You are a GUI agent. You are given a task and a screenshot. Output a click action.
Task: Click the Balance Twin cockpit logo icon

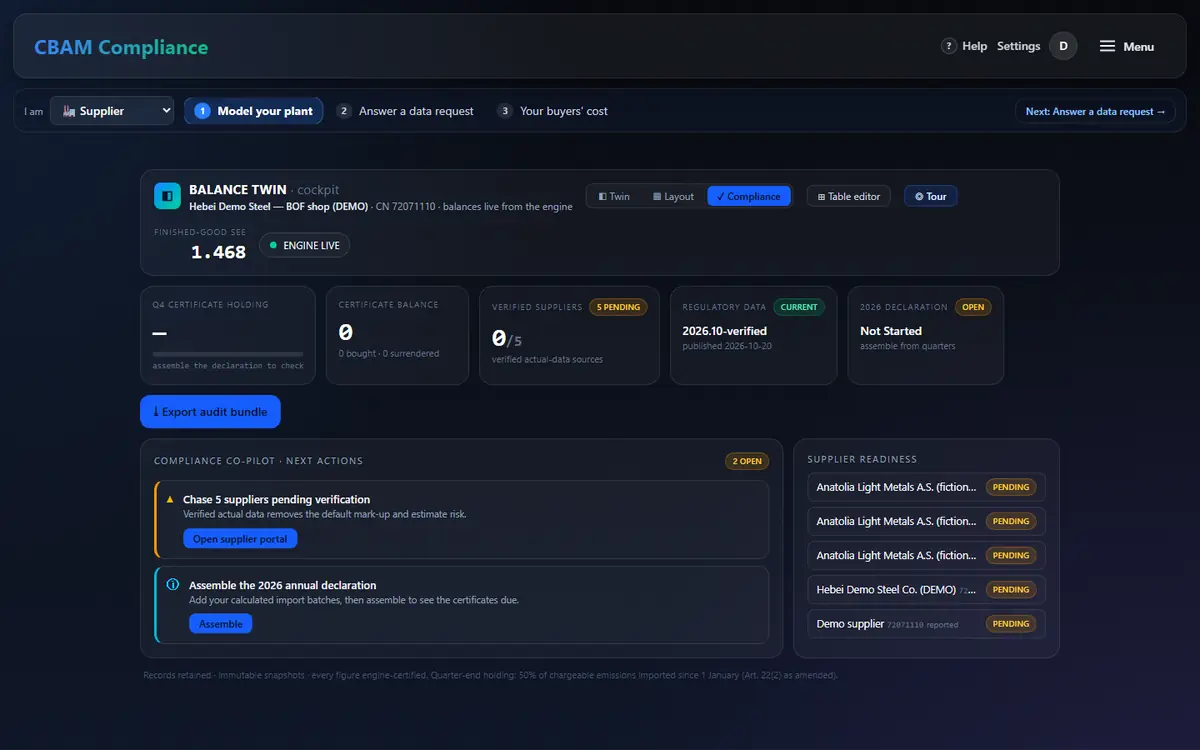[x=167, y=196]
